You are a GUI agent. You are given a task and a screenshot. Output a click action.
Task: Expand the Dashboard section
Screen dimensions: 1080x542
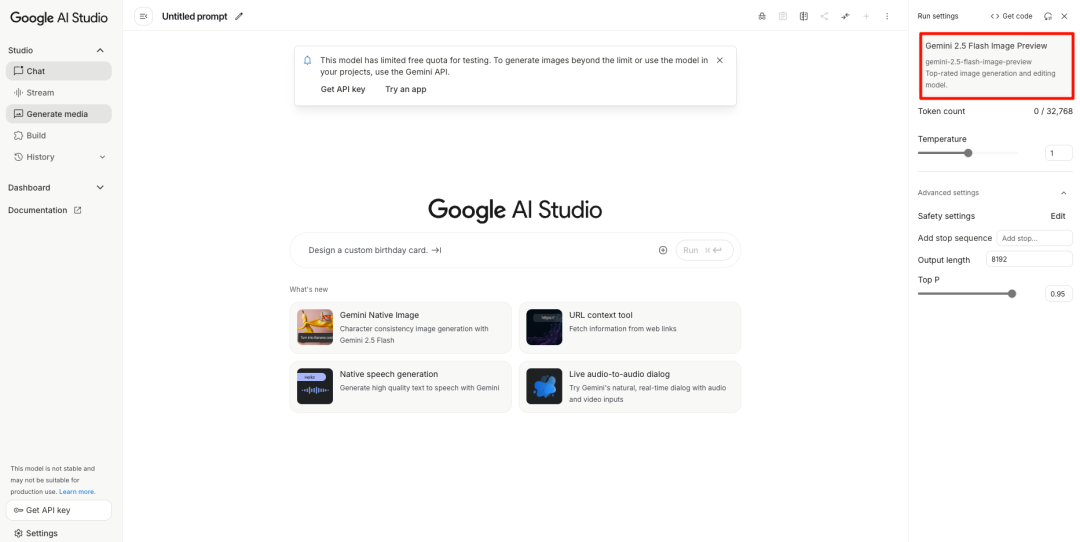[x=100, y=187]
